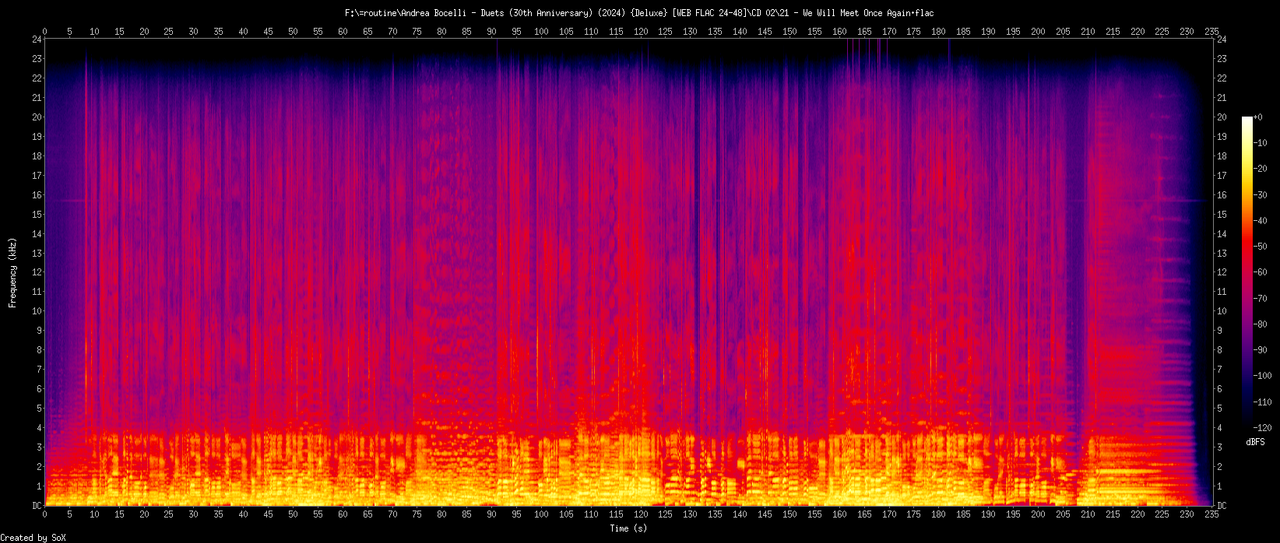Select the "Frequency (kHz)" axis label
The height and width of the screenshot is (543, 1280).
click(x=12, y=272)
